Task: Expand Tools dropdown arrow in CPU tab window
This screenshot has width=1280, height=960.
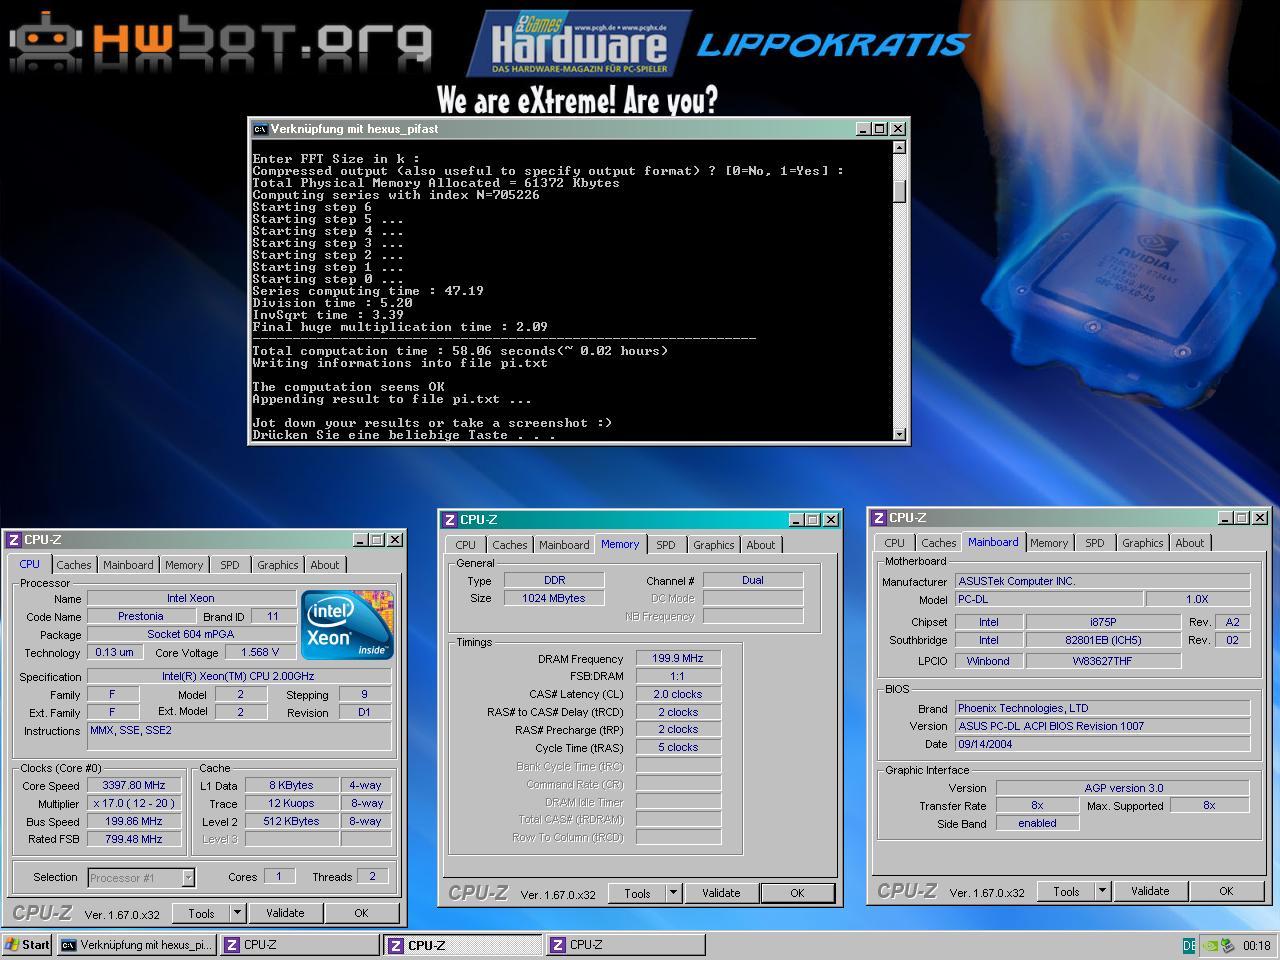Action: click(237, 913)
